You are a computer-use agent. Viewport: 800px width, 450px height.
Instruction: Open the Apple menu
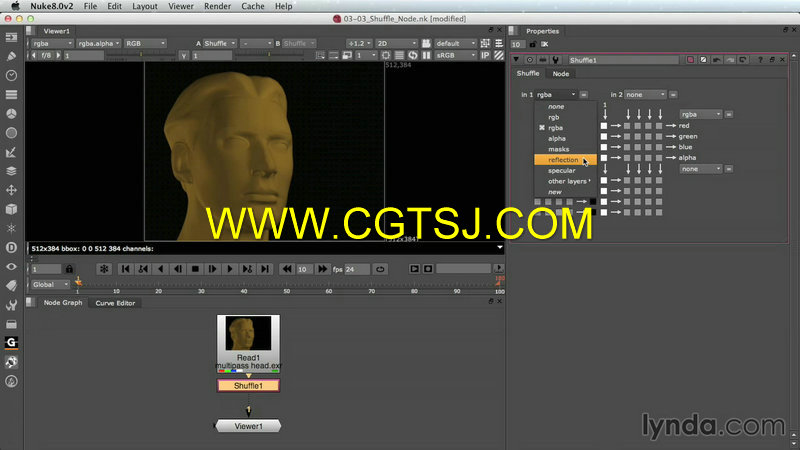tap(15, 6)
